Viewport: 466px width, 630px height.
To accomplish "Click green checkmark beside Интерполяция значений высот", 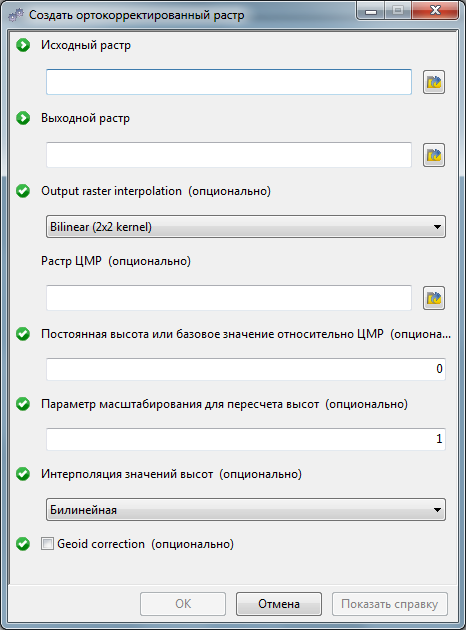I will (23, 474).
